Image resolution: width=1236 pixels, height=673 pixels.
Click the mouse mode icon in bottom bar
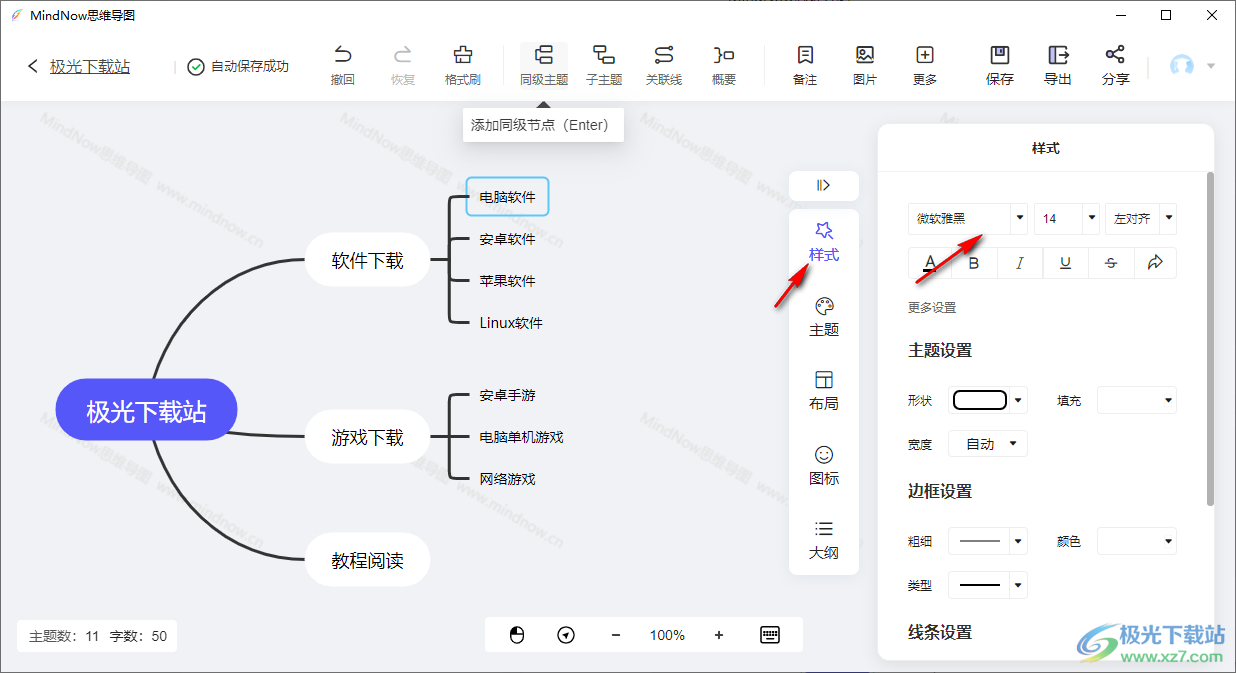(517, 635)
